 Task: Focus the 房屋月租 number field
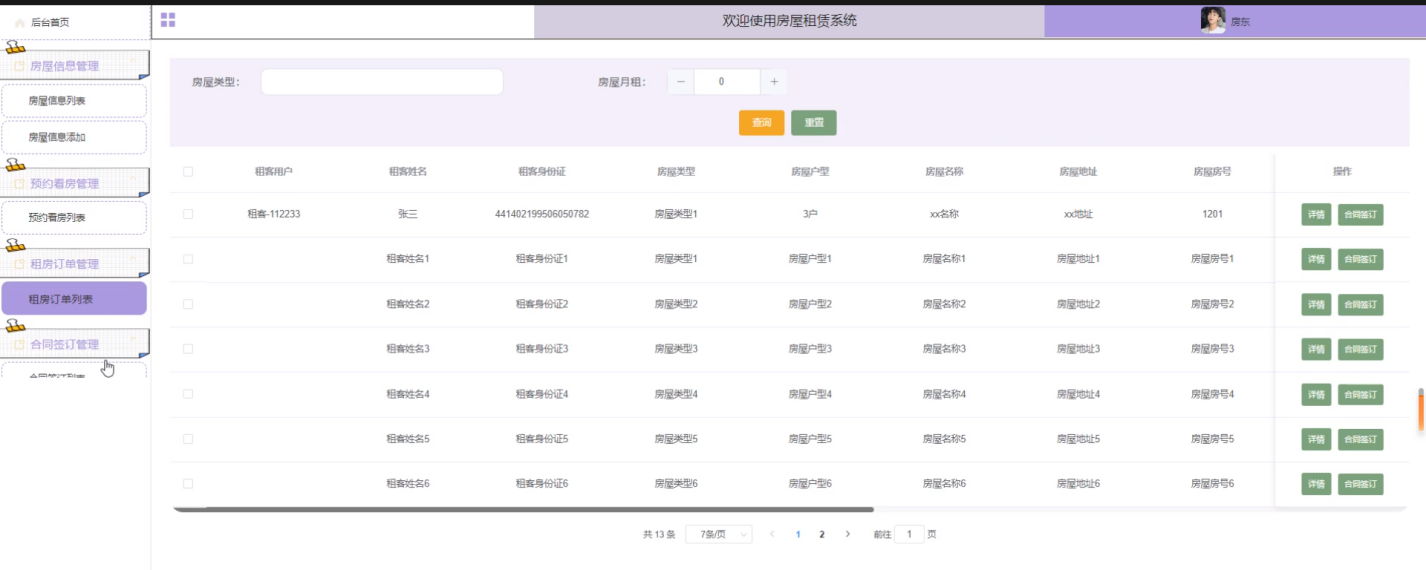pyautogui.click(x=727, y=82)
